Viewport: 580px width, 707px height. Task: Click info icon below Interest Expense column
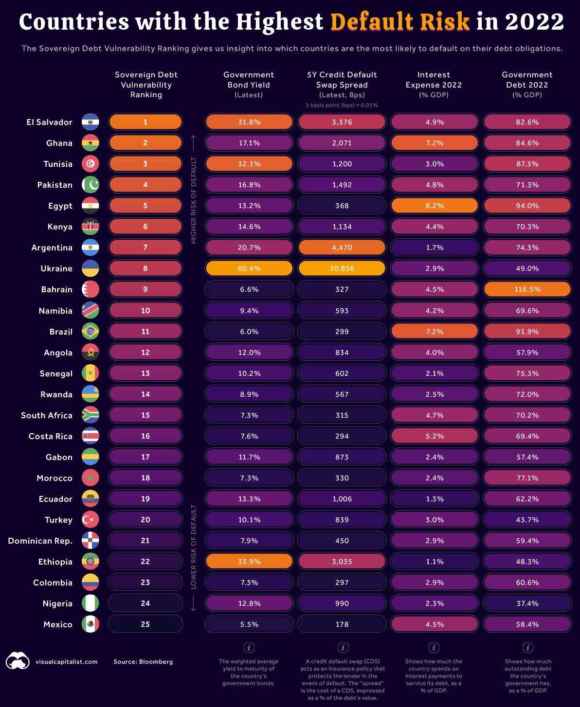434,648
